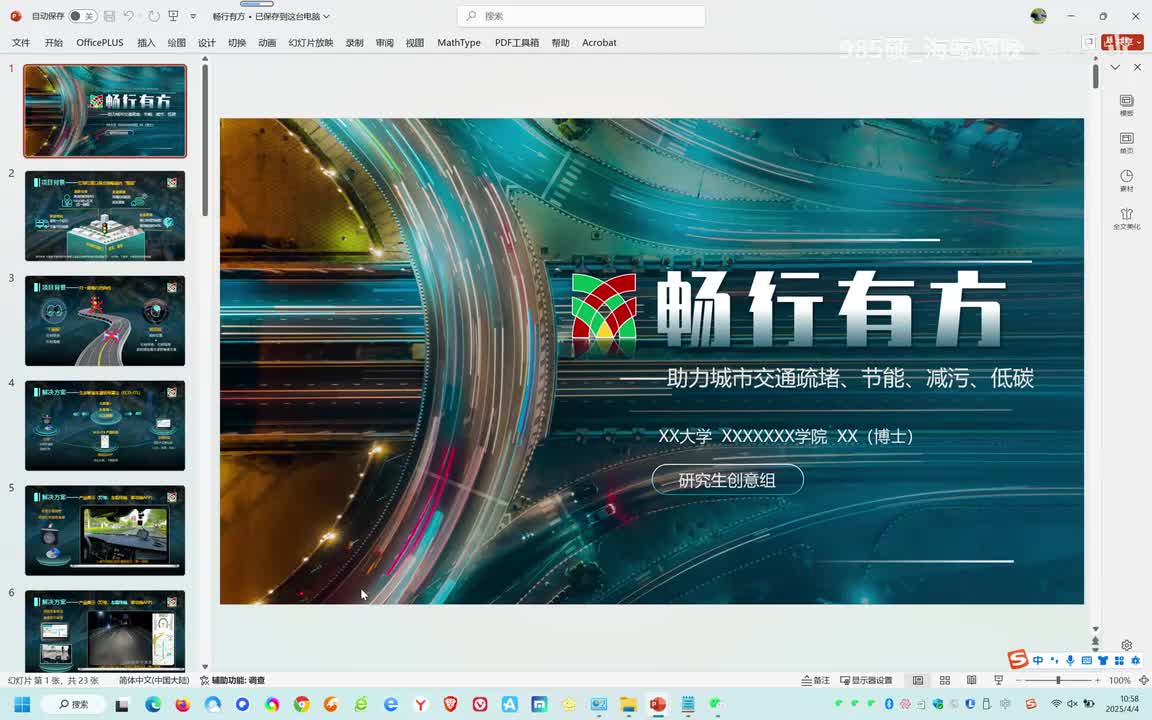Click the zoom in plus button
The height and width of the screenshot is (720, 1152).
pos(1098,680)
